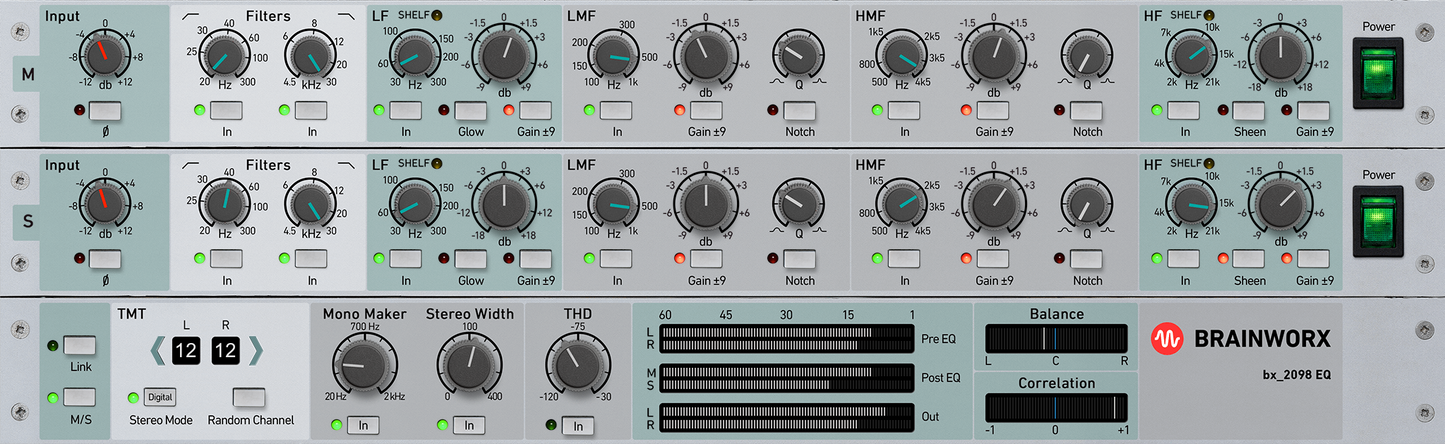
Task: Click TMT right chevron arrow
Action: coord(254,351)
